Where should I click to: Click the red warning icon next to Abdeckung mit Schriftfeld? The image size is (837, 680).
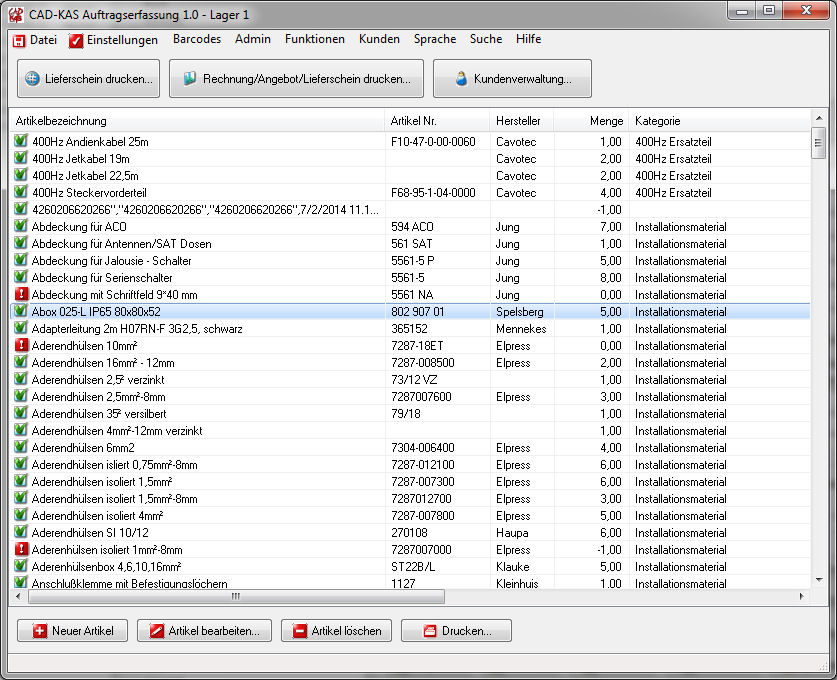[x=22, y=294]
